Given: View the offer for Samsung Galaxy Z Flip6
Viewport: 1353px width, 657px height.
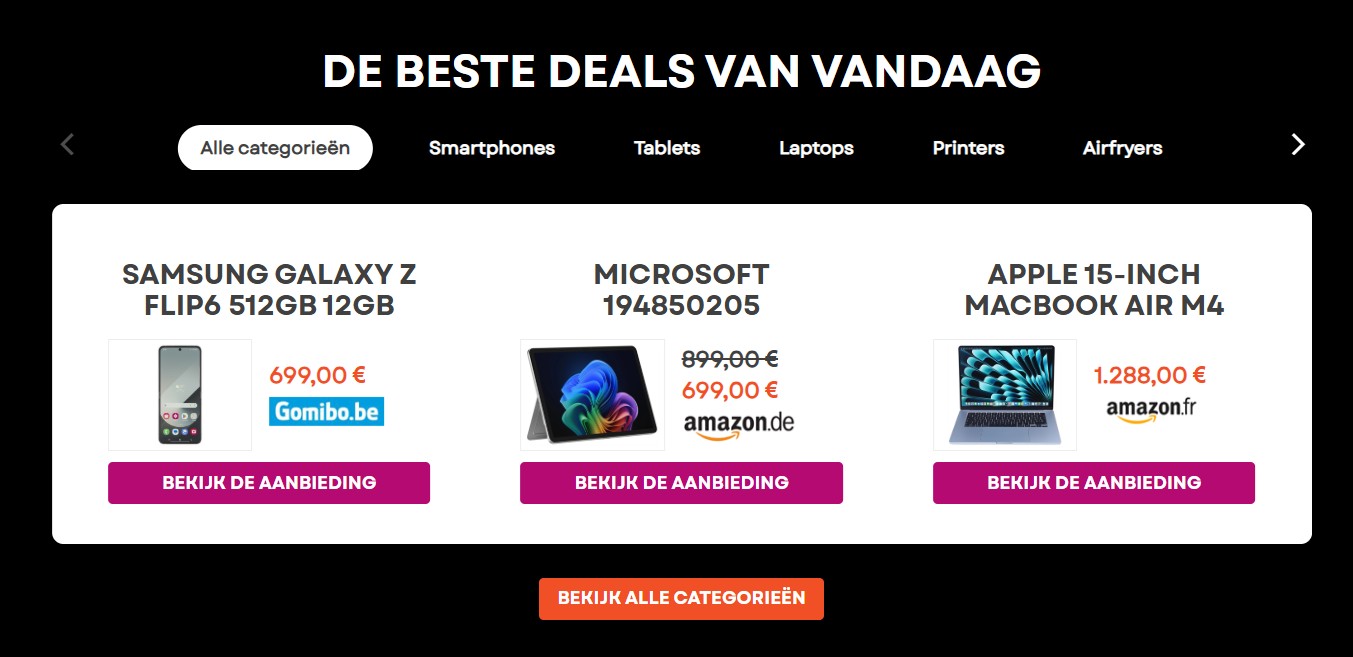Looking at the screenshot, I should (x=269, y=483).
